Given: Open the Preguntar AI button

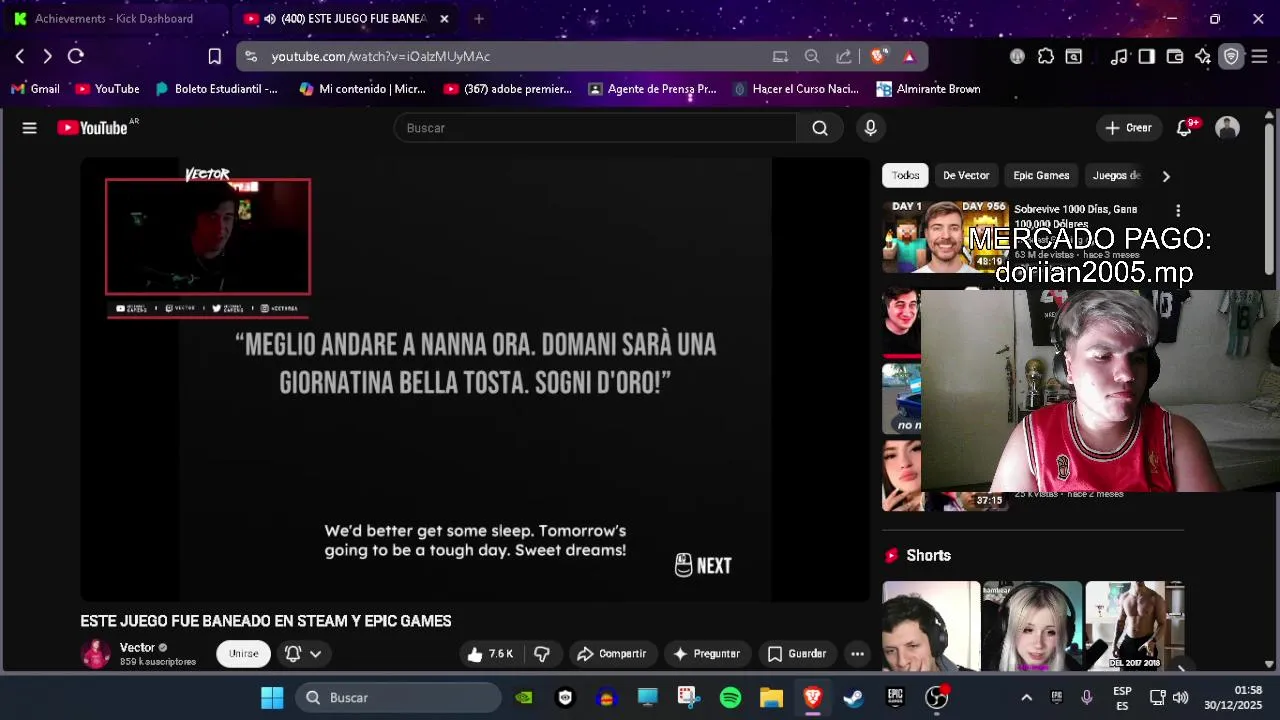Looking at the screenshot, I should (x=706, y=654).
